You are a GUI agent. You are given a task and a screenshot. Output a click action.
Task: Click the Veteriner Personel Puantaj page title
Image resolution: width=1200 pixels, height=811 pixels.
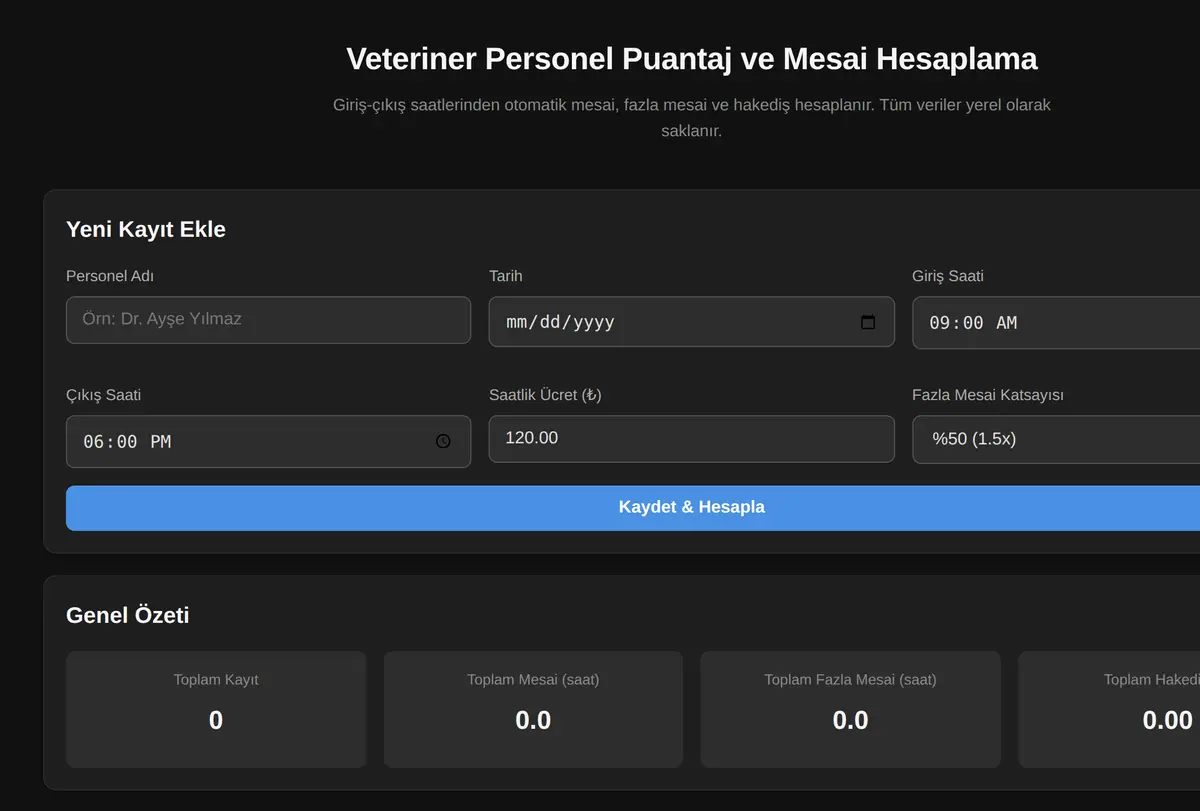(x=692, y=59)
